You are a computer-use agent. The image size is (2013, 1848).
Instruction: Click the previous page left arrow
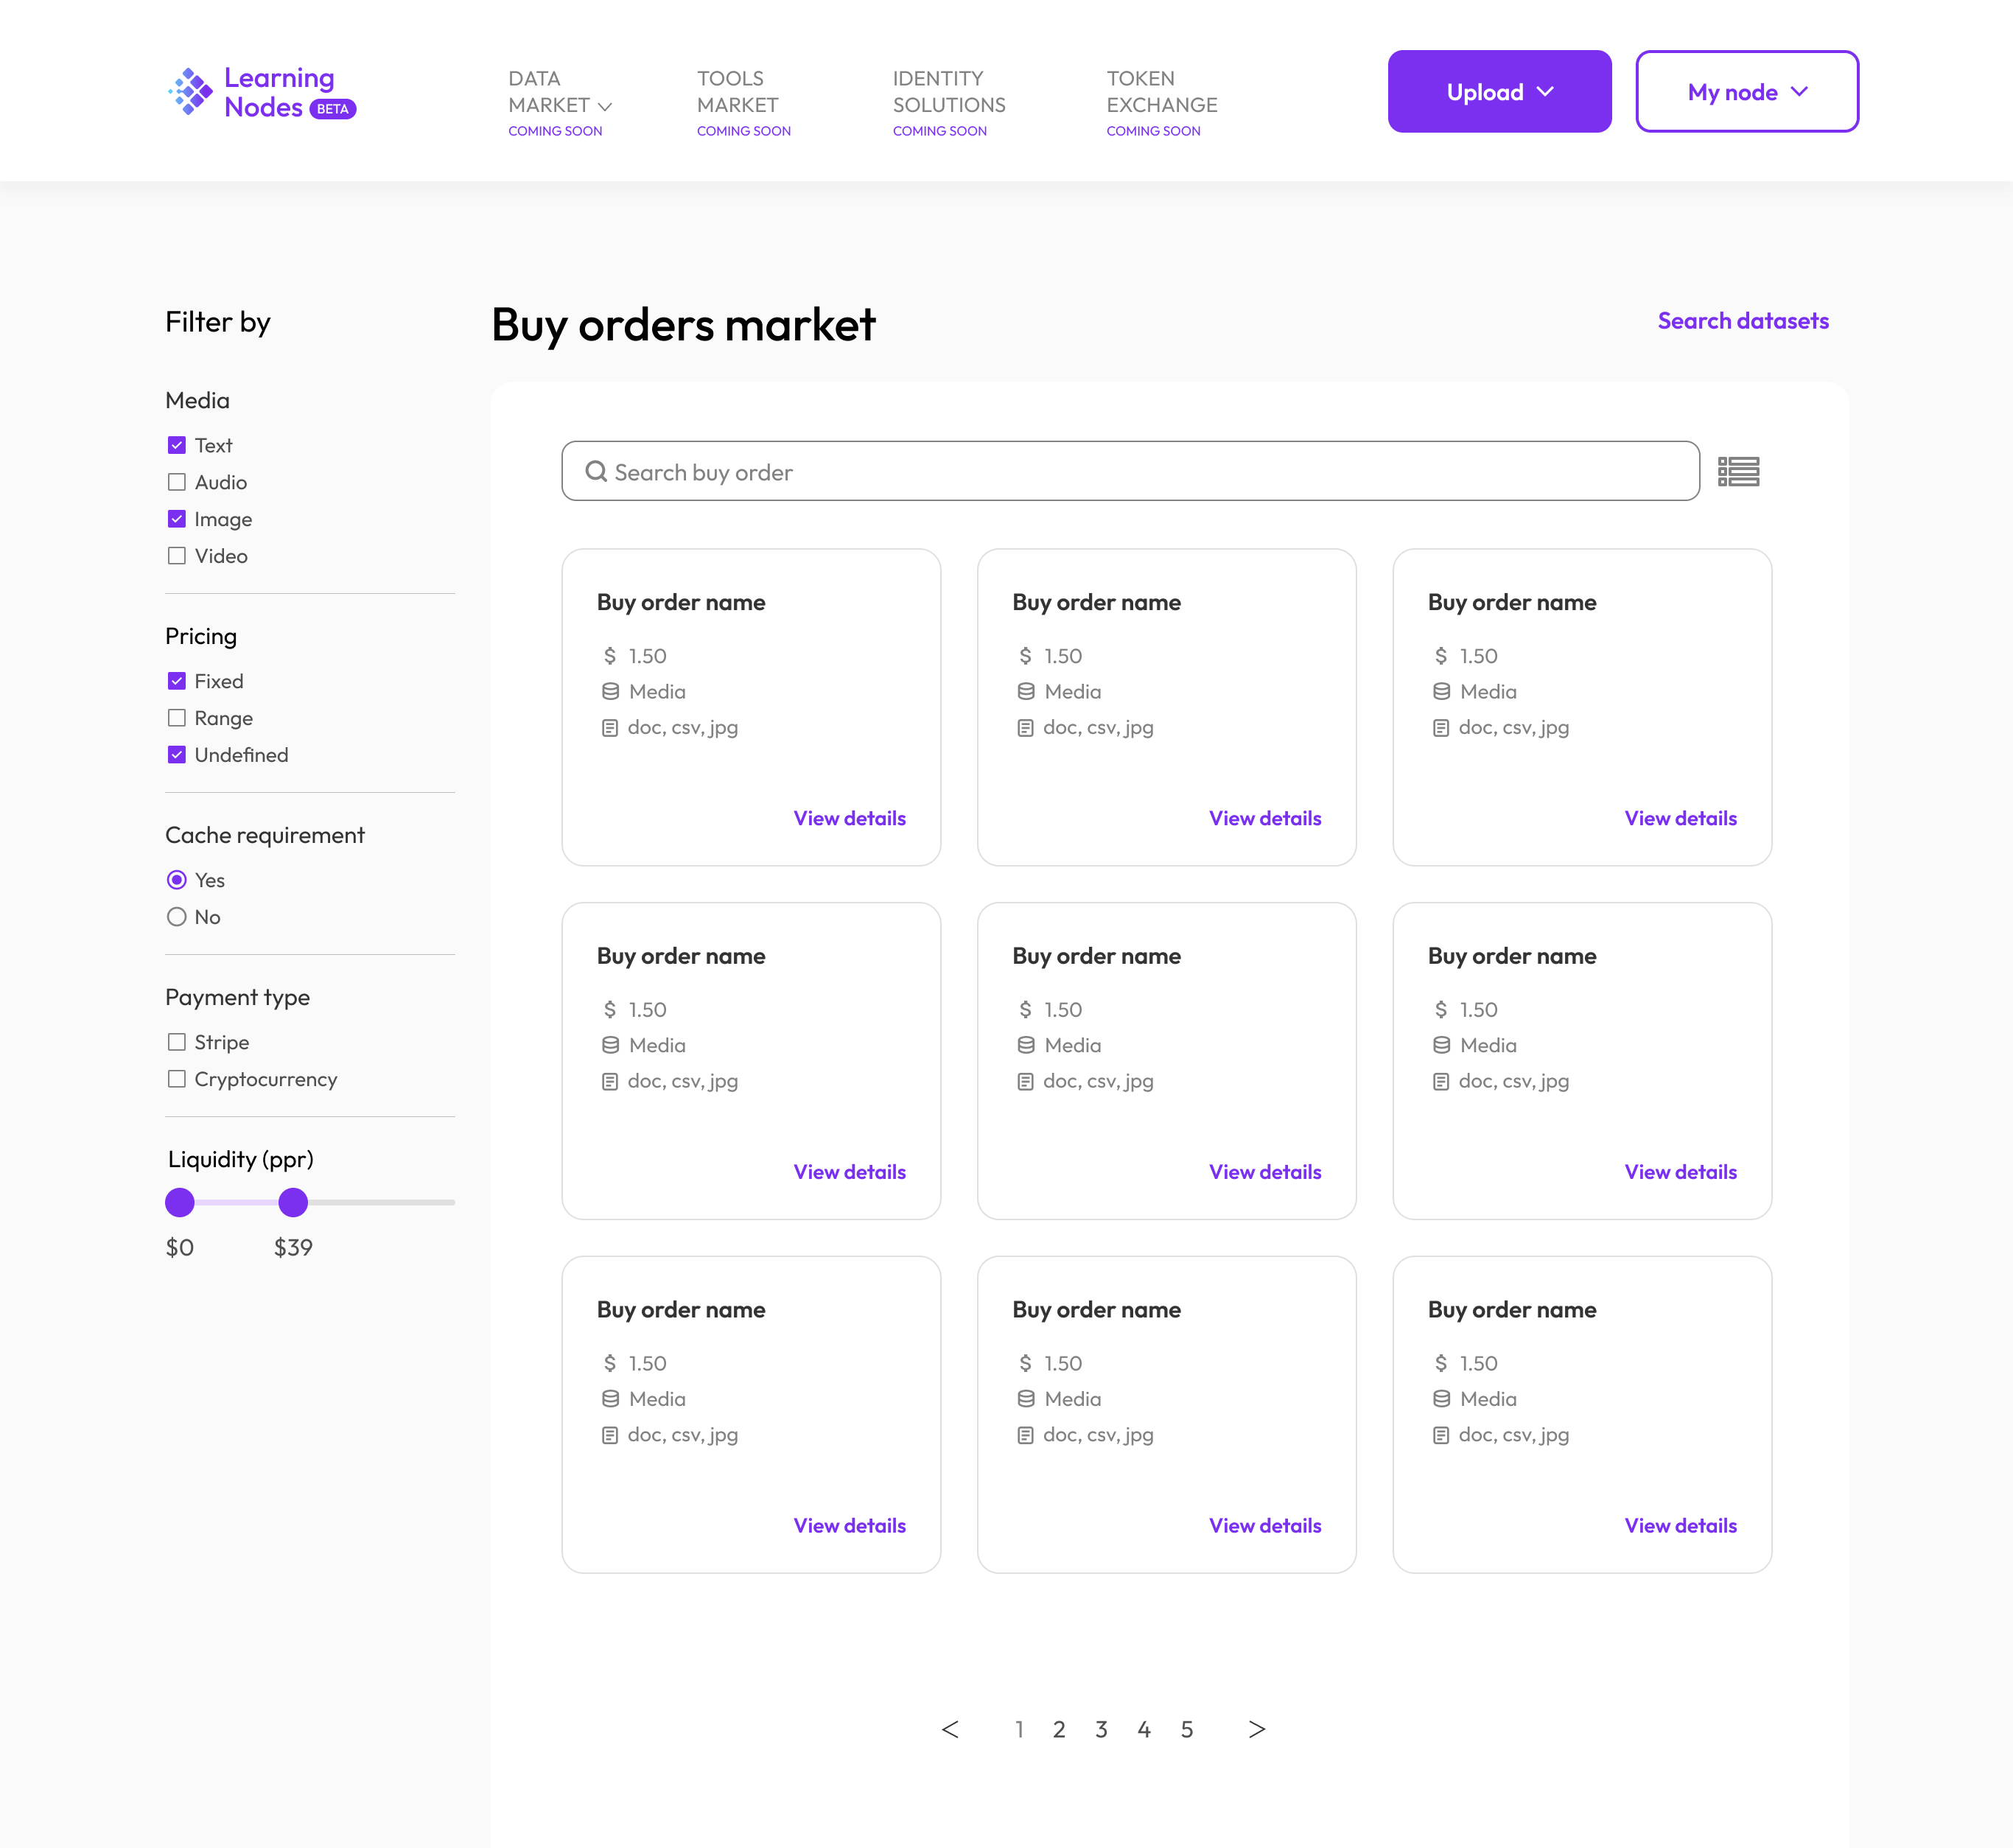(x=950, y=1729)
